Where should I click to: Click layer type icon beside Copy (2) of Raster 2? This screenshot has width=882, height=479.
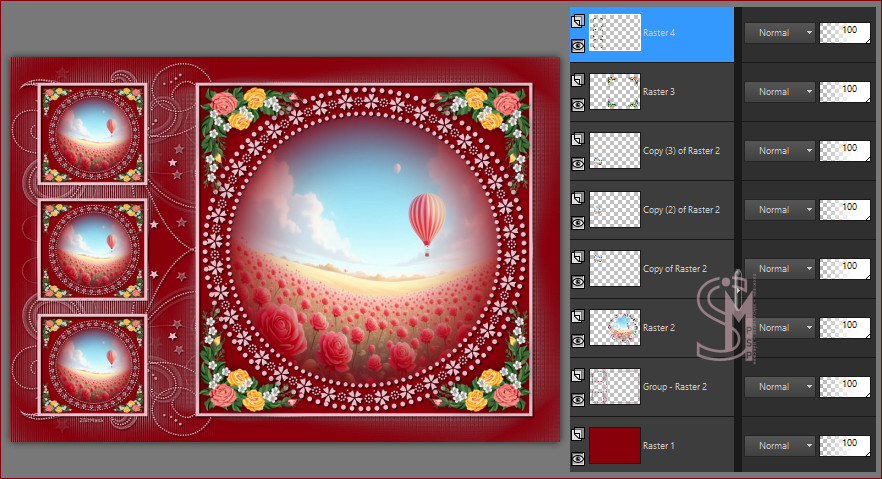(x=577, y=198)
